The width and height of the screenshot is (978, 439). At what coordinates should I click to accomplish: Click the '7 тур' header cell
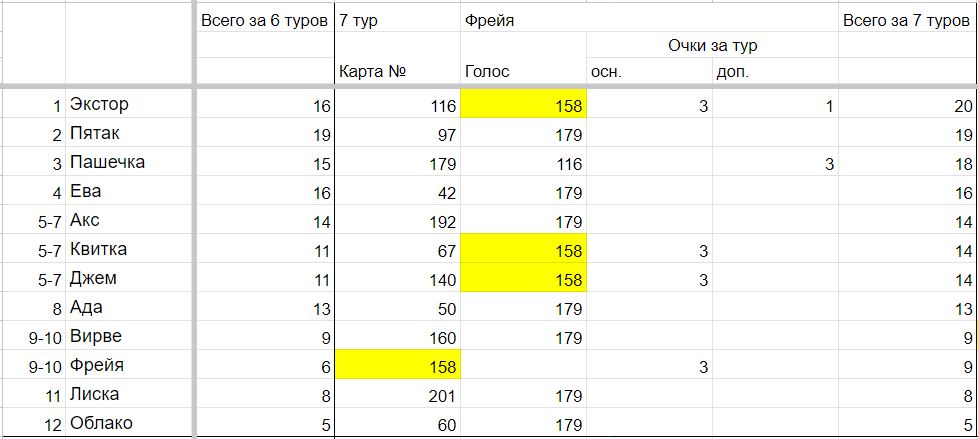397,21
